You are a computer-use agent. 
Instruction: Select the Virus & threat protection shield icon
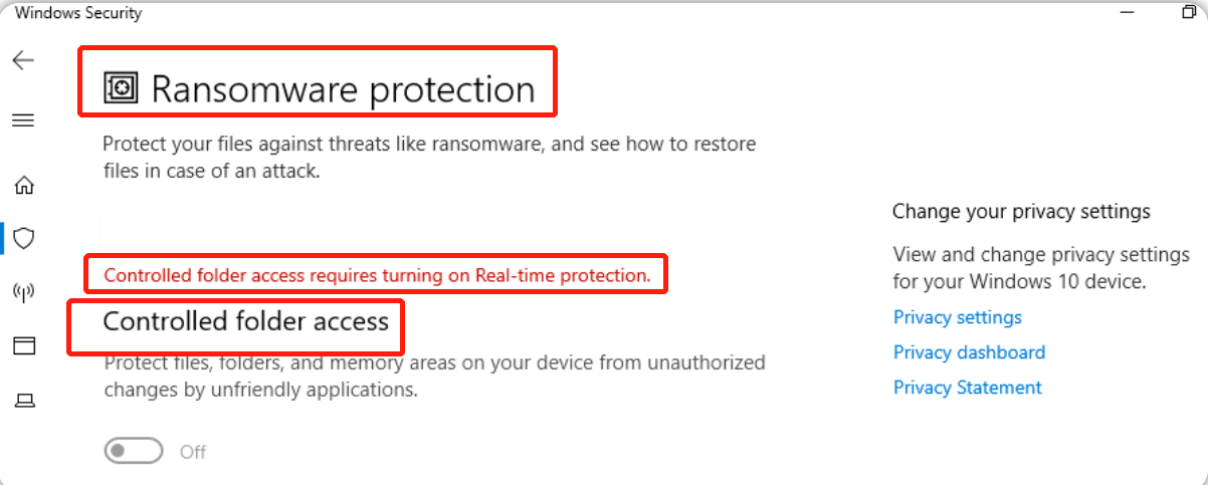coord(23,238)
